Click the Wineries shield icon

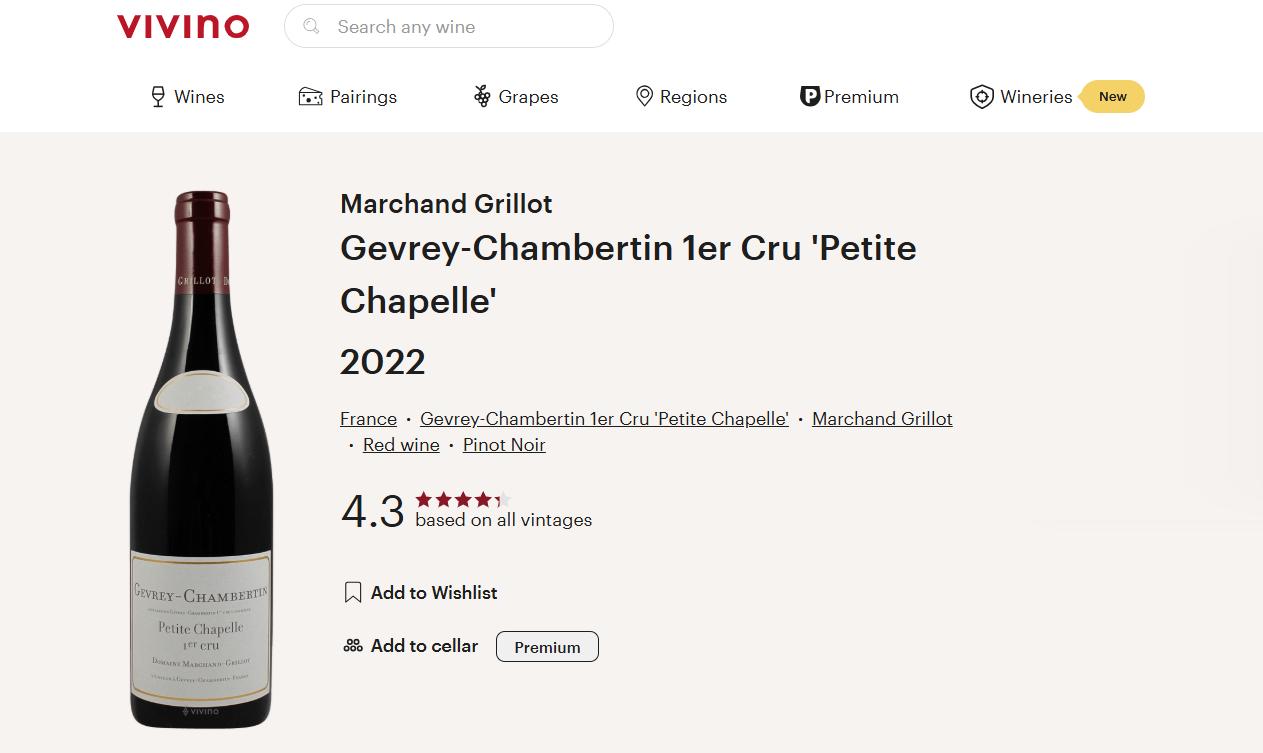click(981, 97)
